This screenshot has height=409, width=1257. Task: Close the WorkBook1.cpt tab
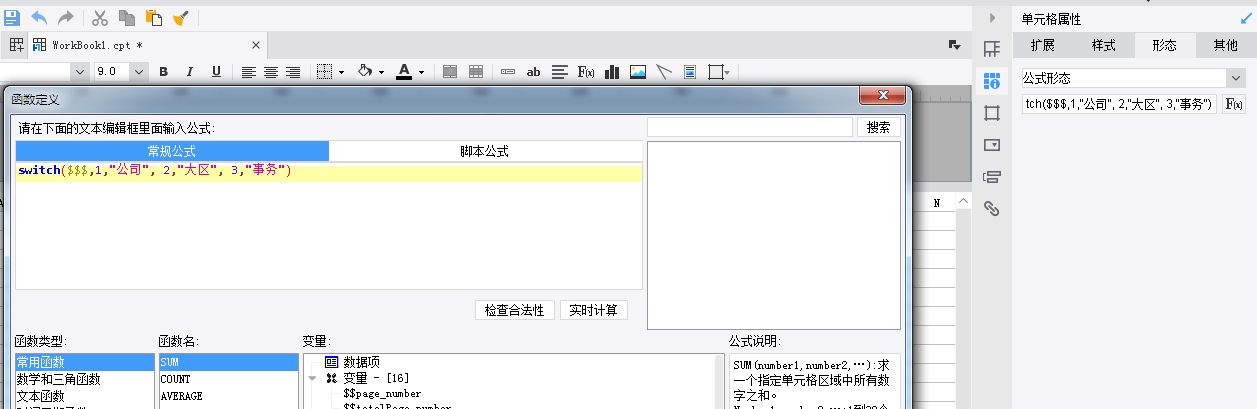click(256, 45)
